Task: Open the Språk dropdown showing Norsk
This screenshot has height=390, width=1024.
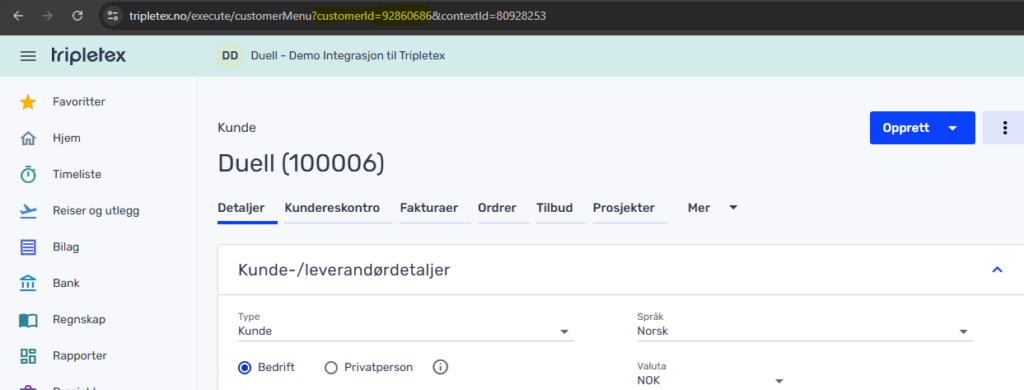Action: point(805,331)
